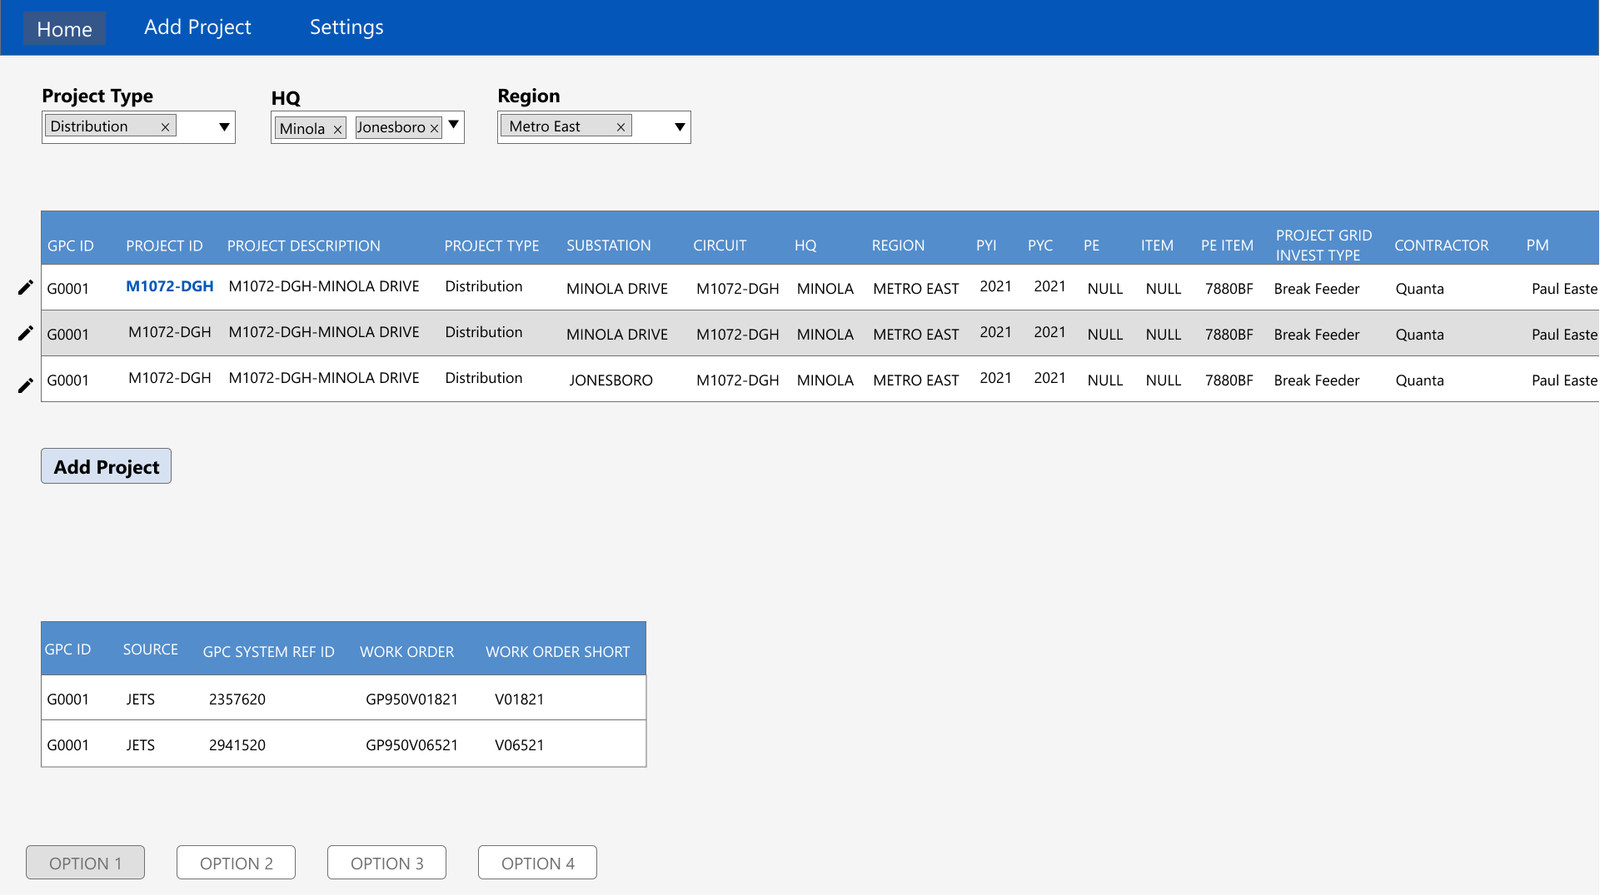The width and height of the screenshot is (1600, 895).
Task: Click the GPC ID header in projects table
Action: [x=70, y=246]
